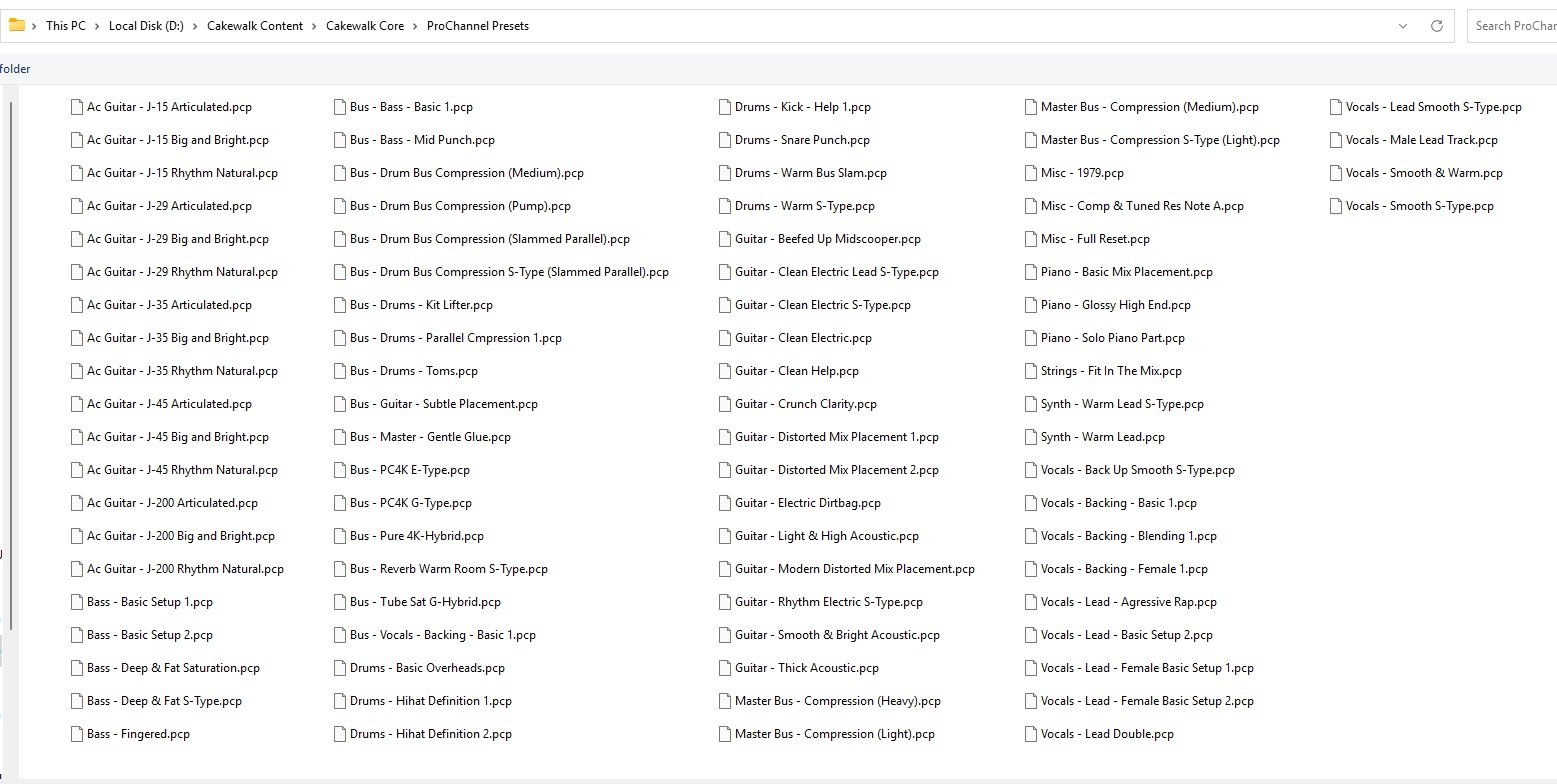
Task: Select file name Guitar - Crunch Clarity.pcp
Action: 806,404
